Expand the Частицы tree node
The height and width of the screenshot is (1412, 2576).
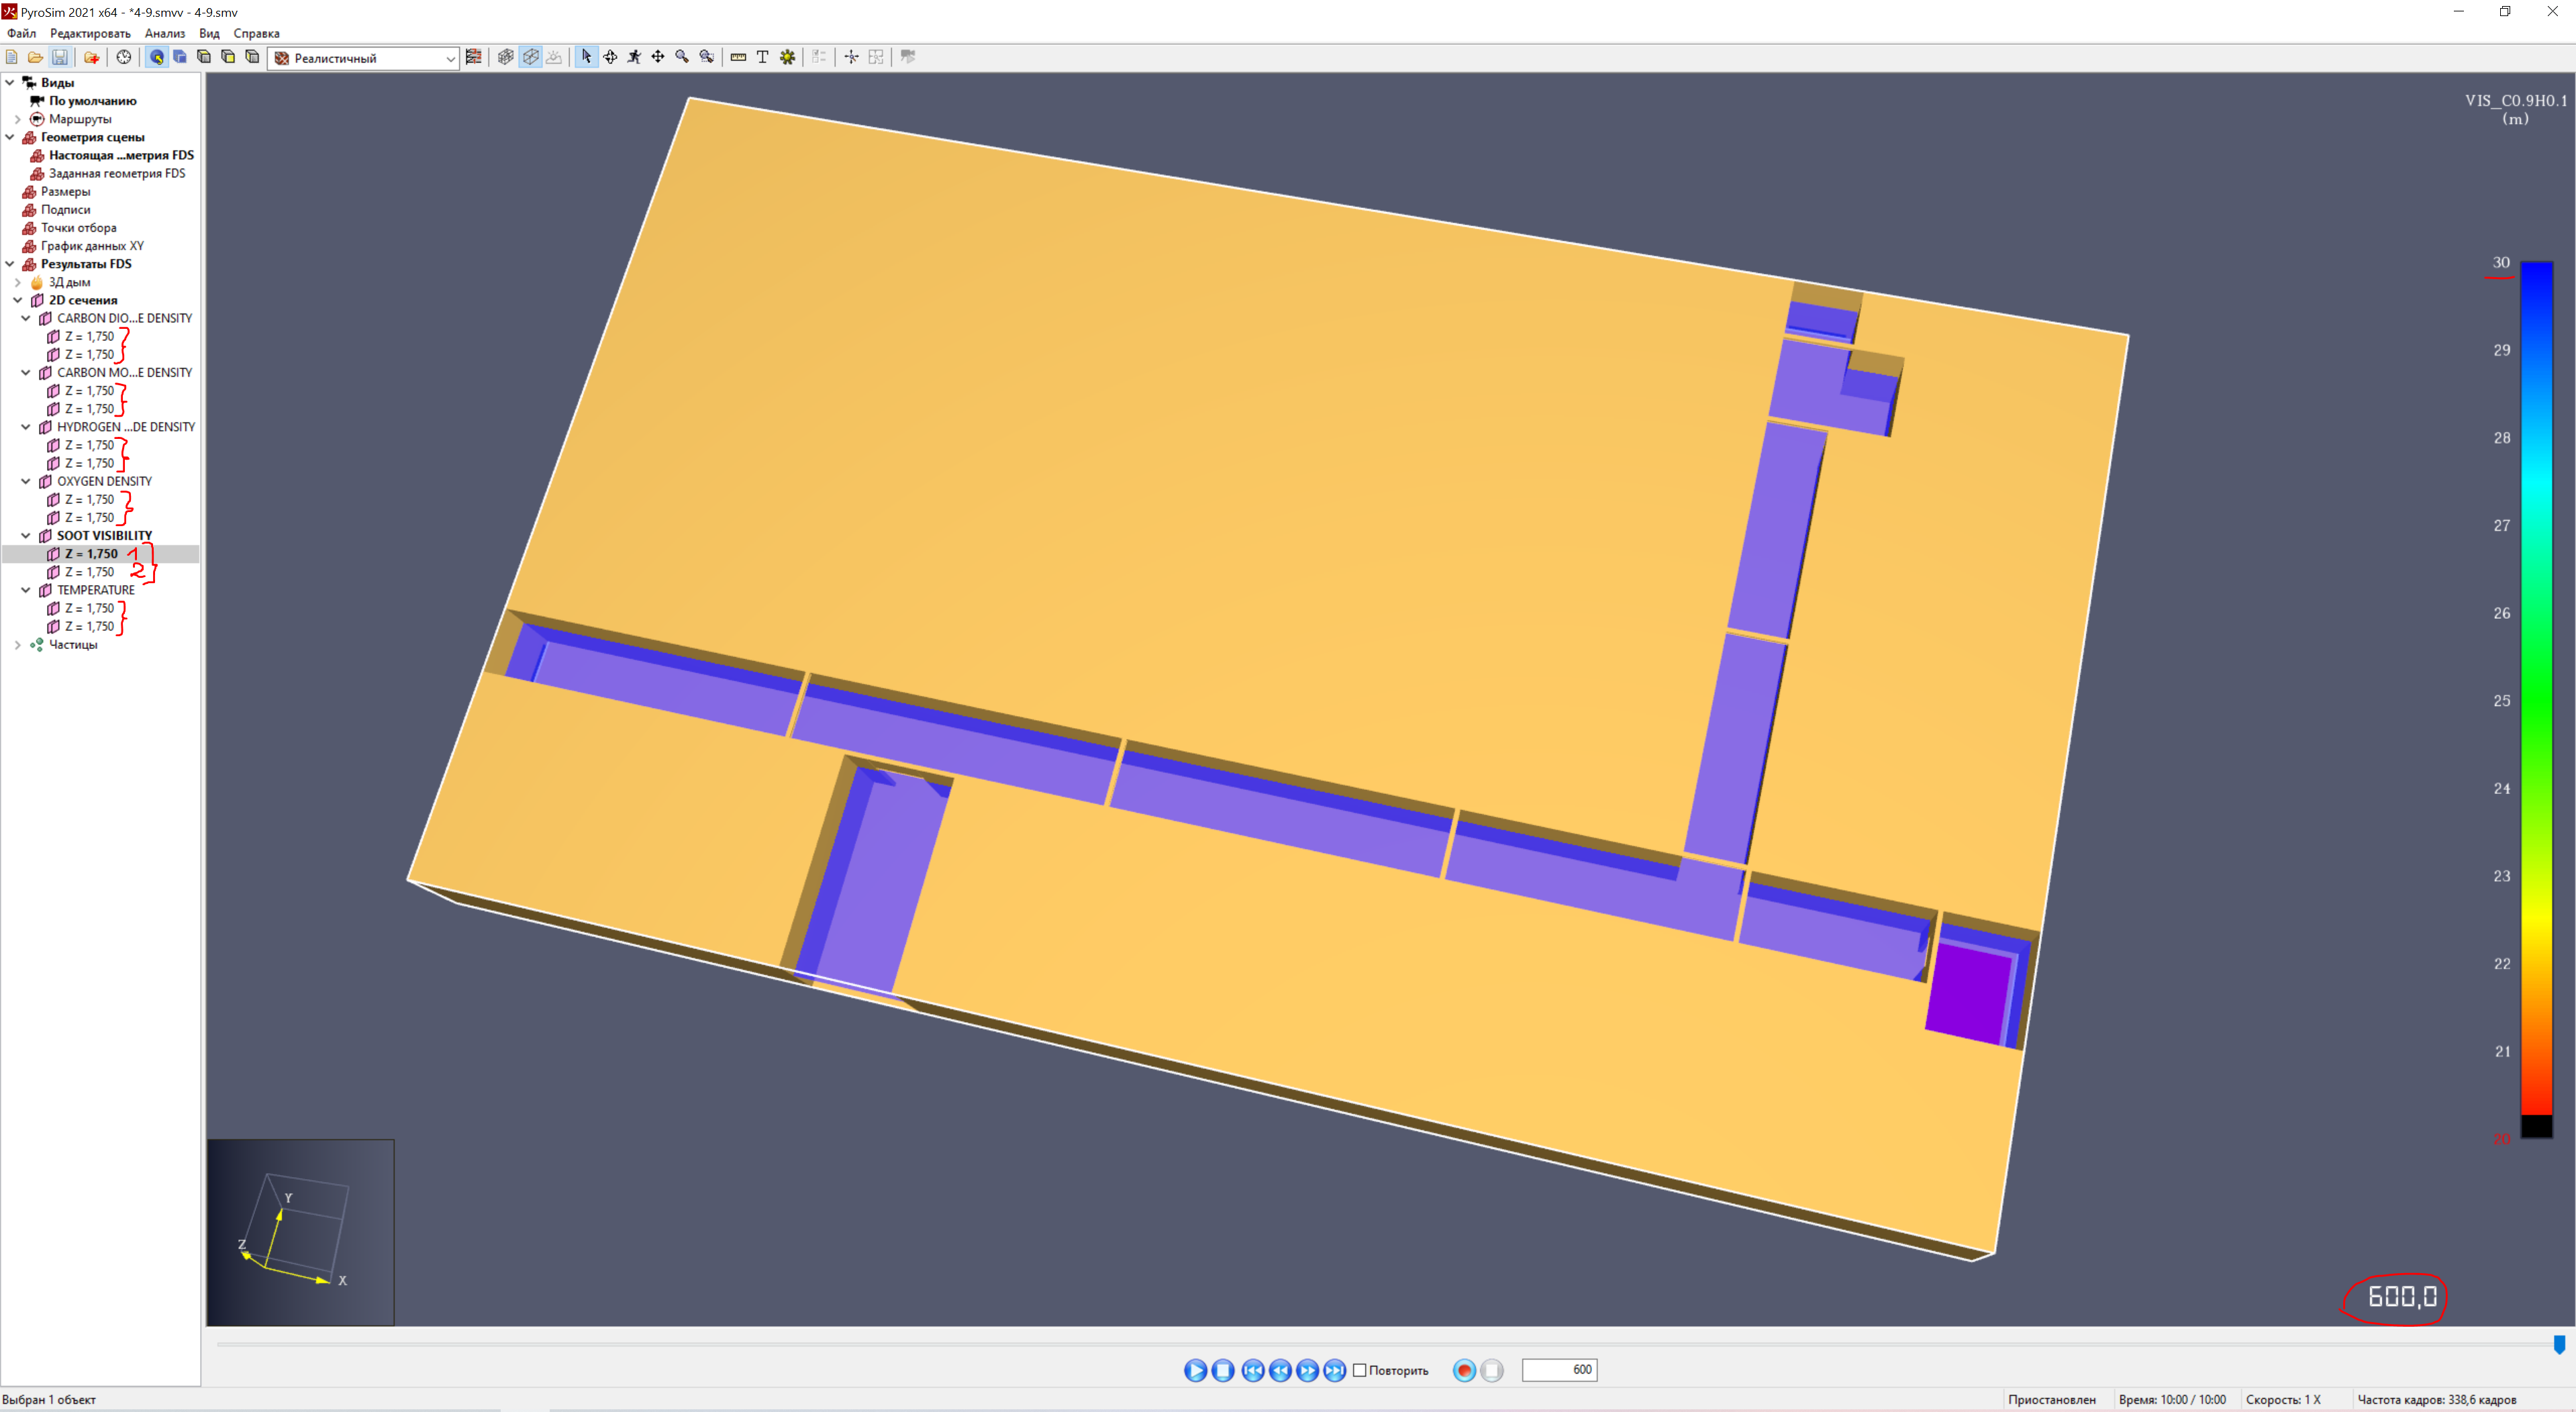click(18, 645)
